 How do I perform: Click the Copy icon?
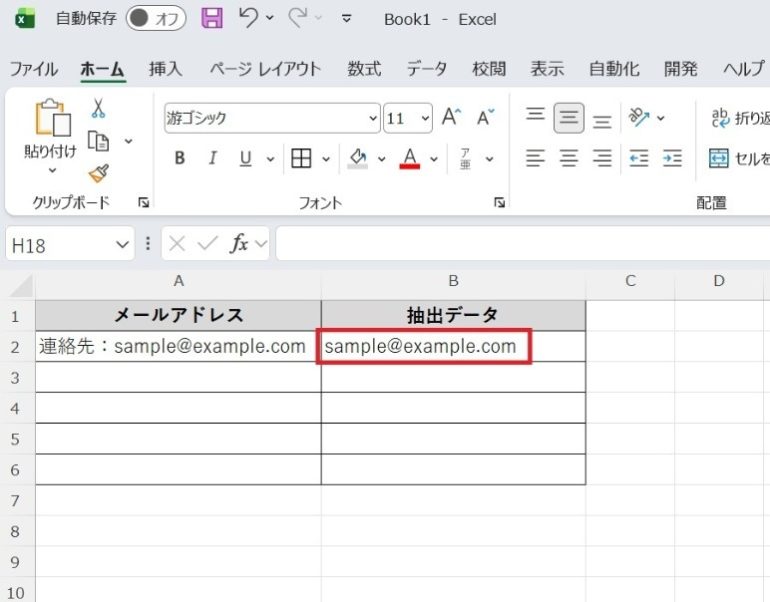pyautogui.click(x=98, y=141)
